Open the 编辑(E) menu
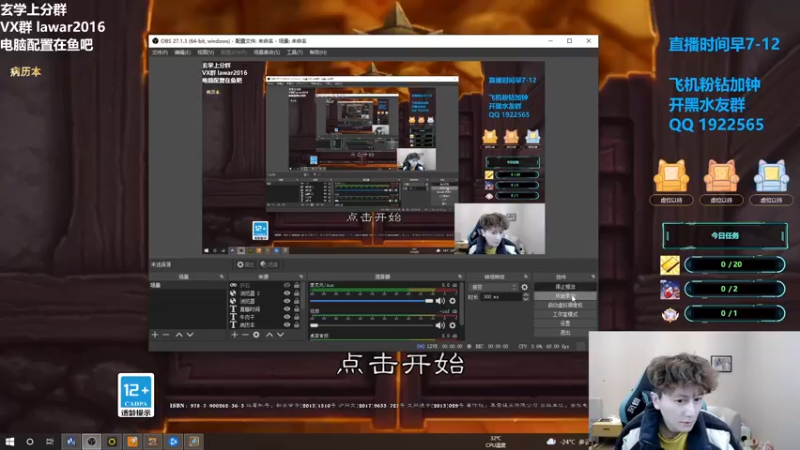Viewport: 800px width, 450px height. point(182,53)
